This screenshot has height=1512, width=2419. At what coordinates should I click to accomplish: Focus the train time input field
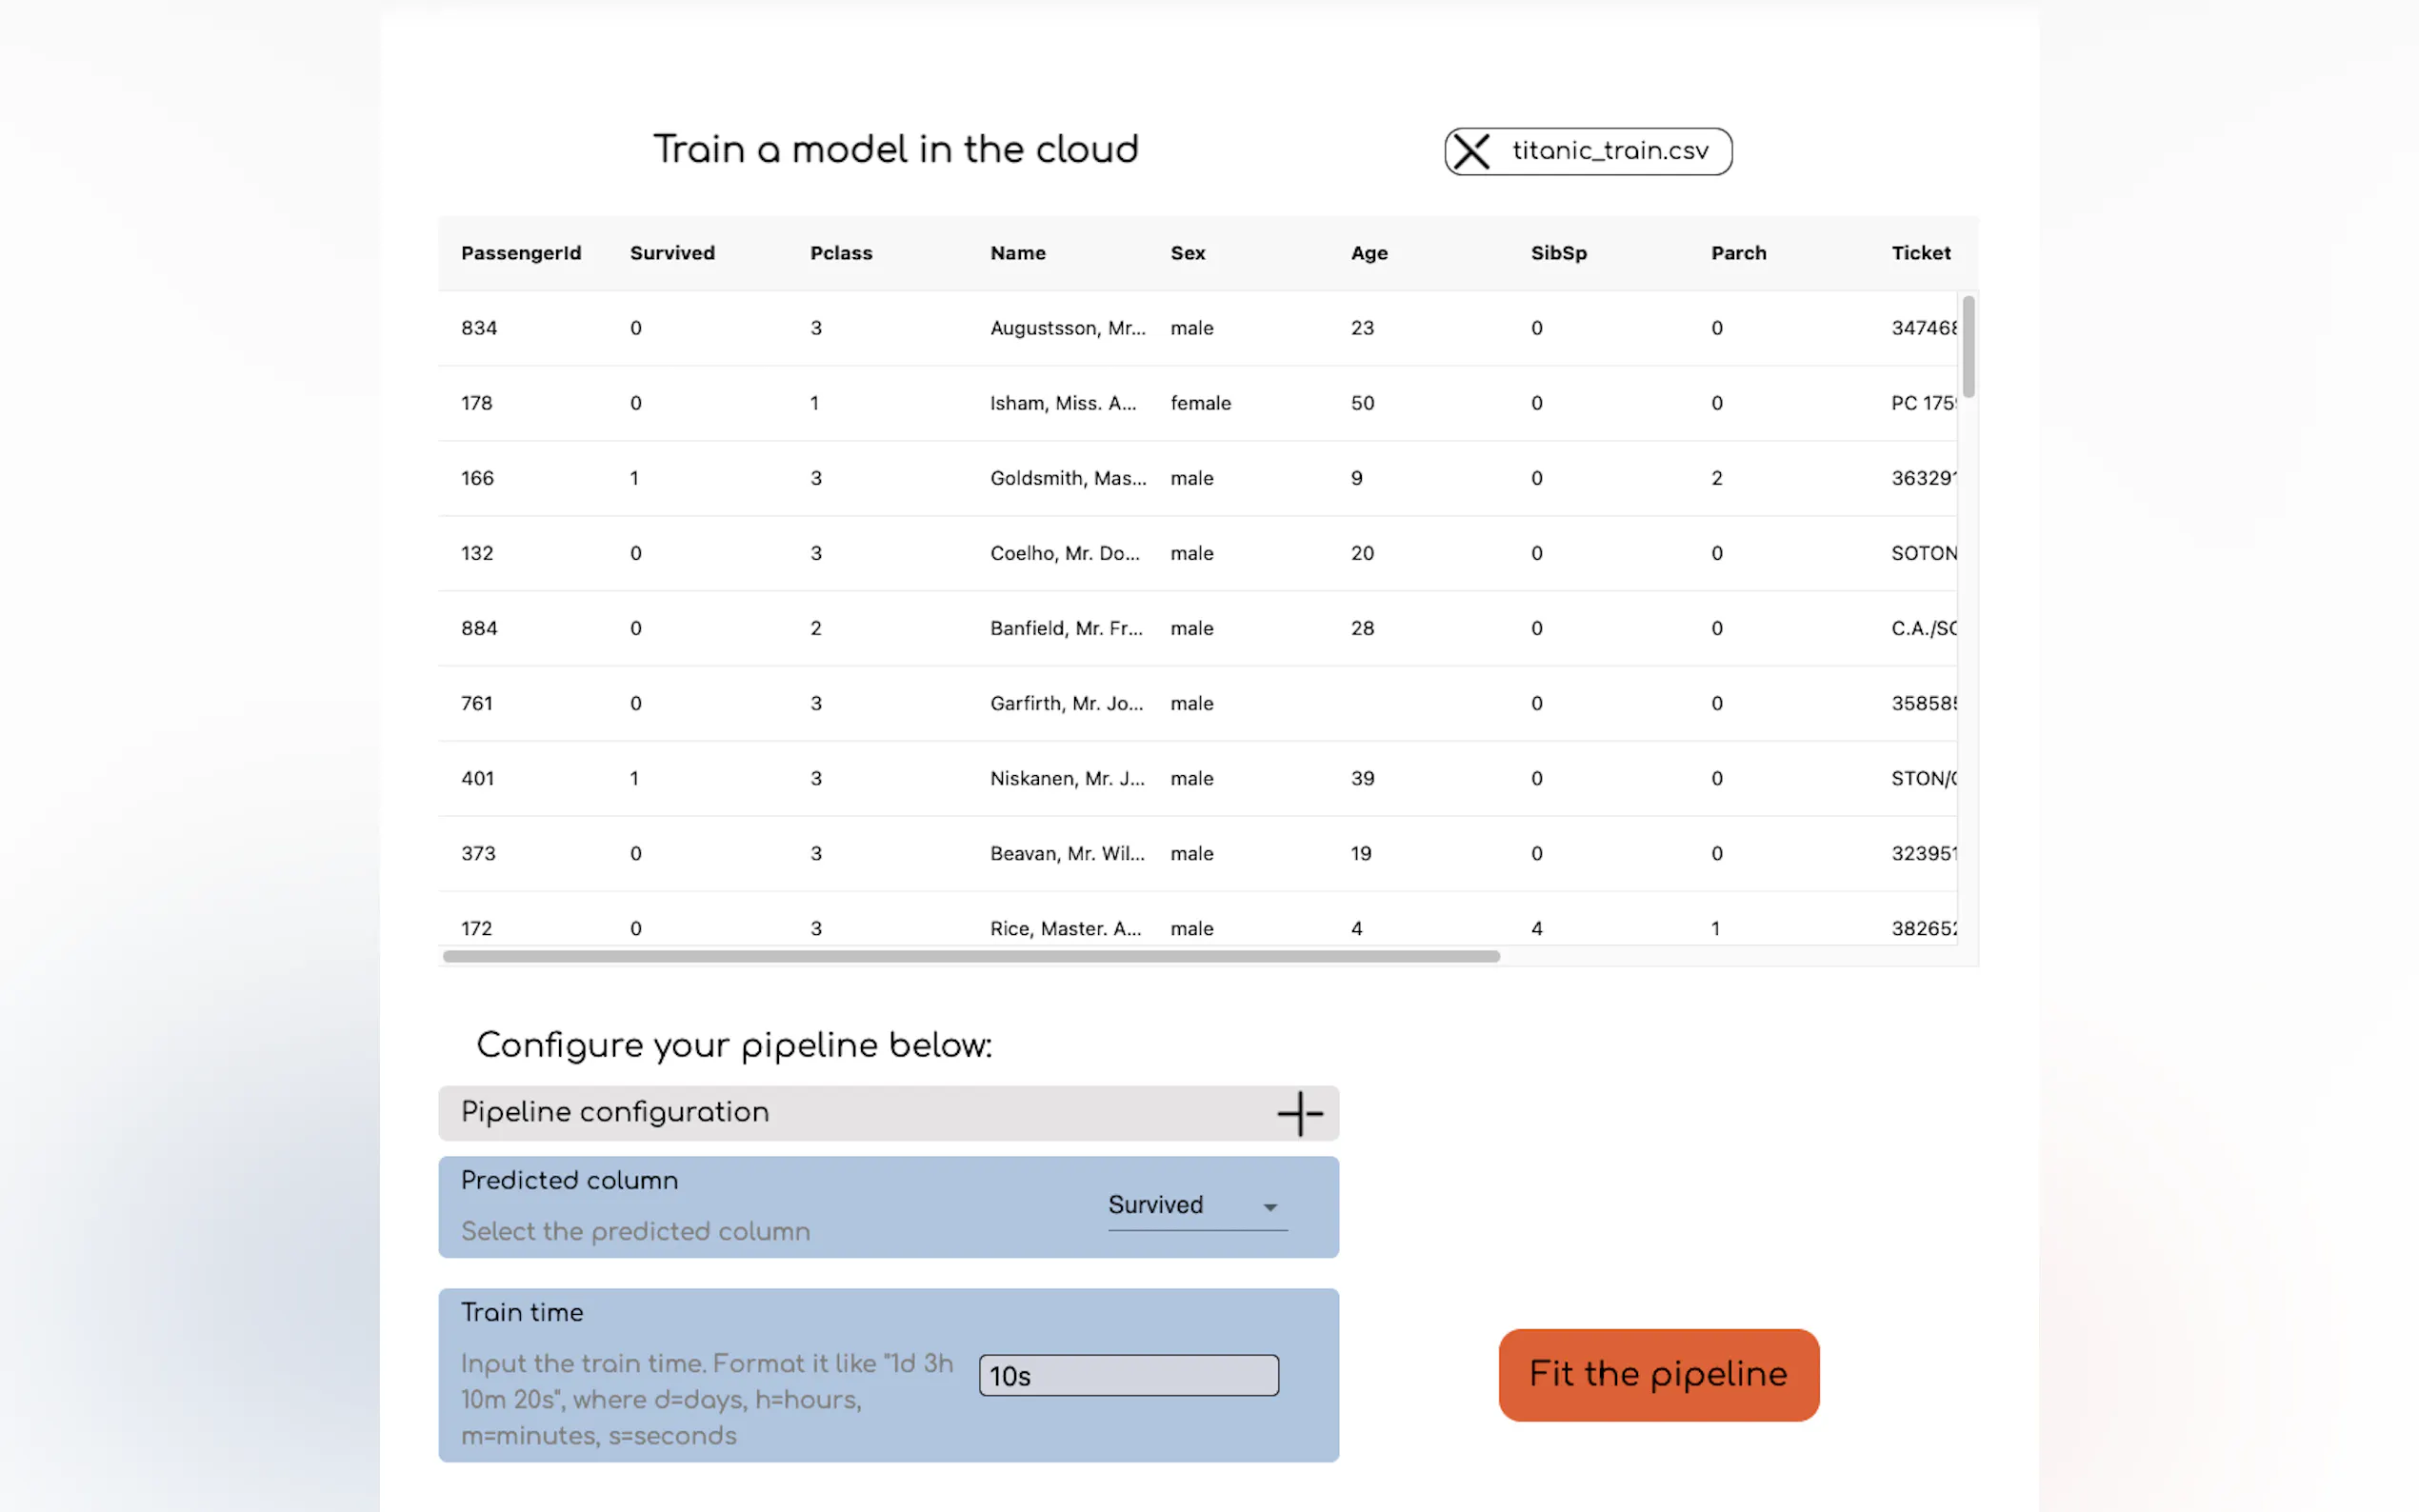pyautogui.click(x=1128, y=1375)
